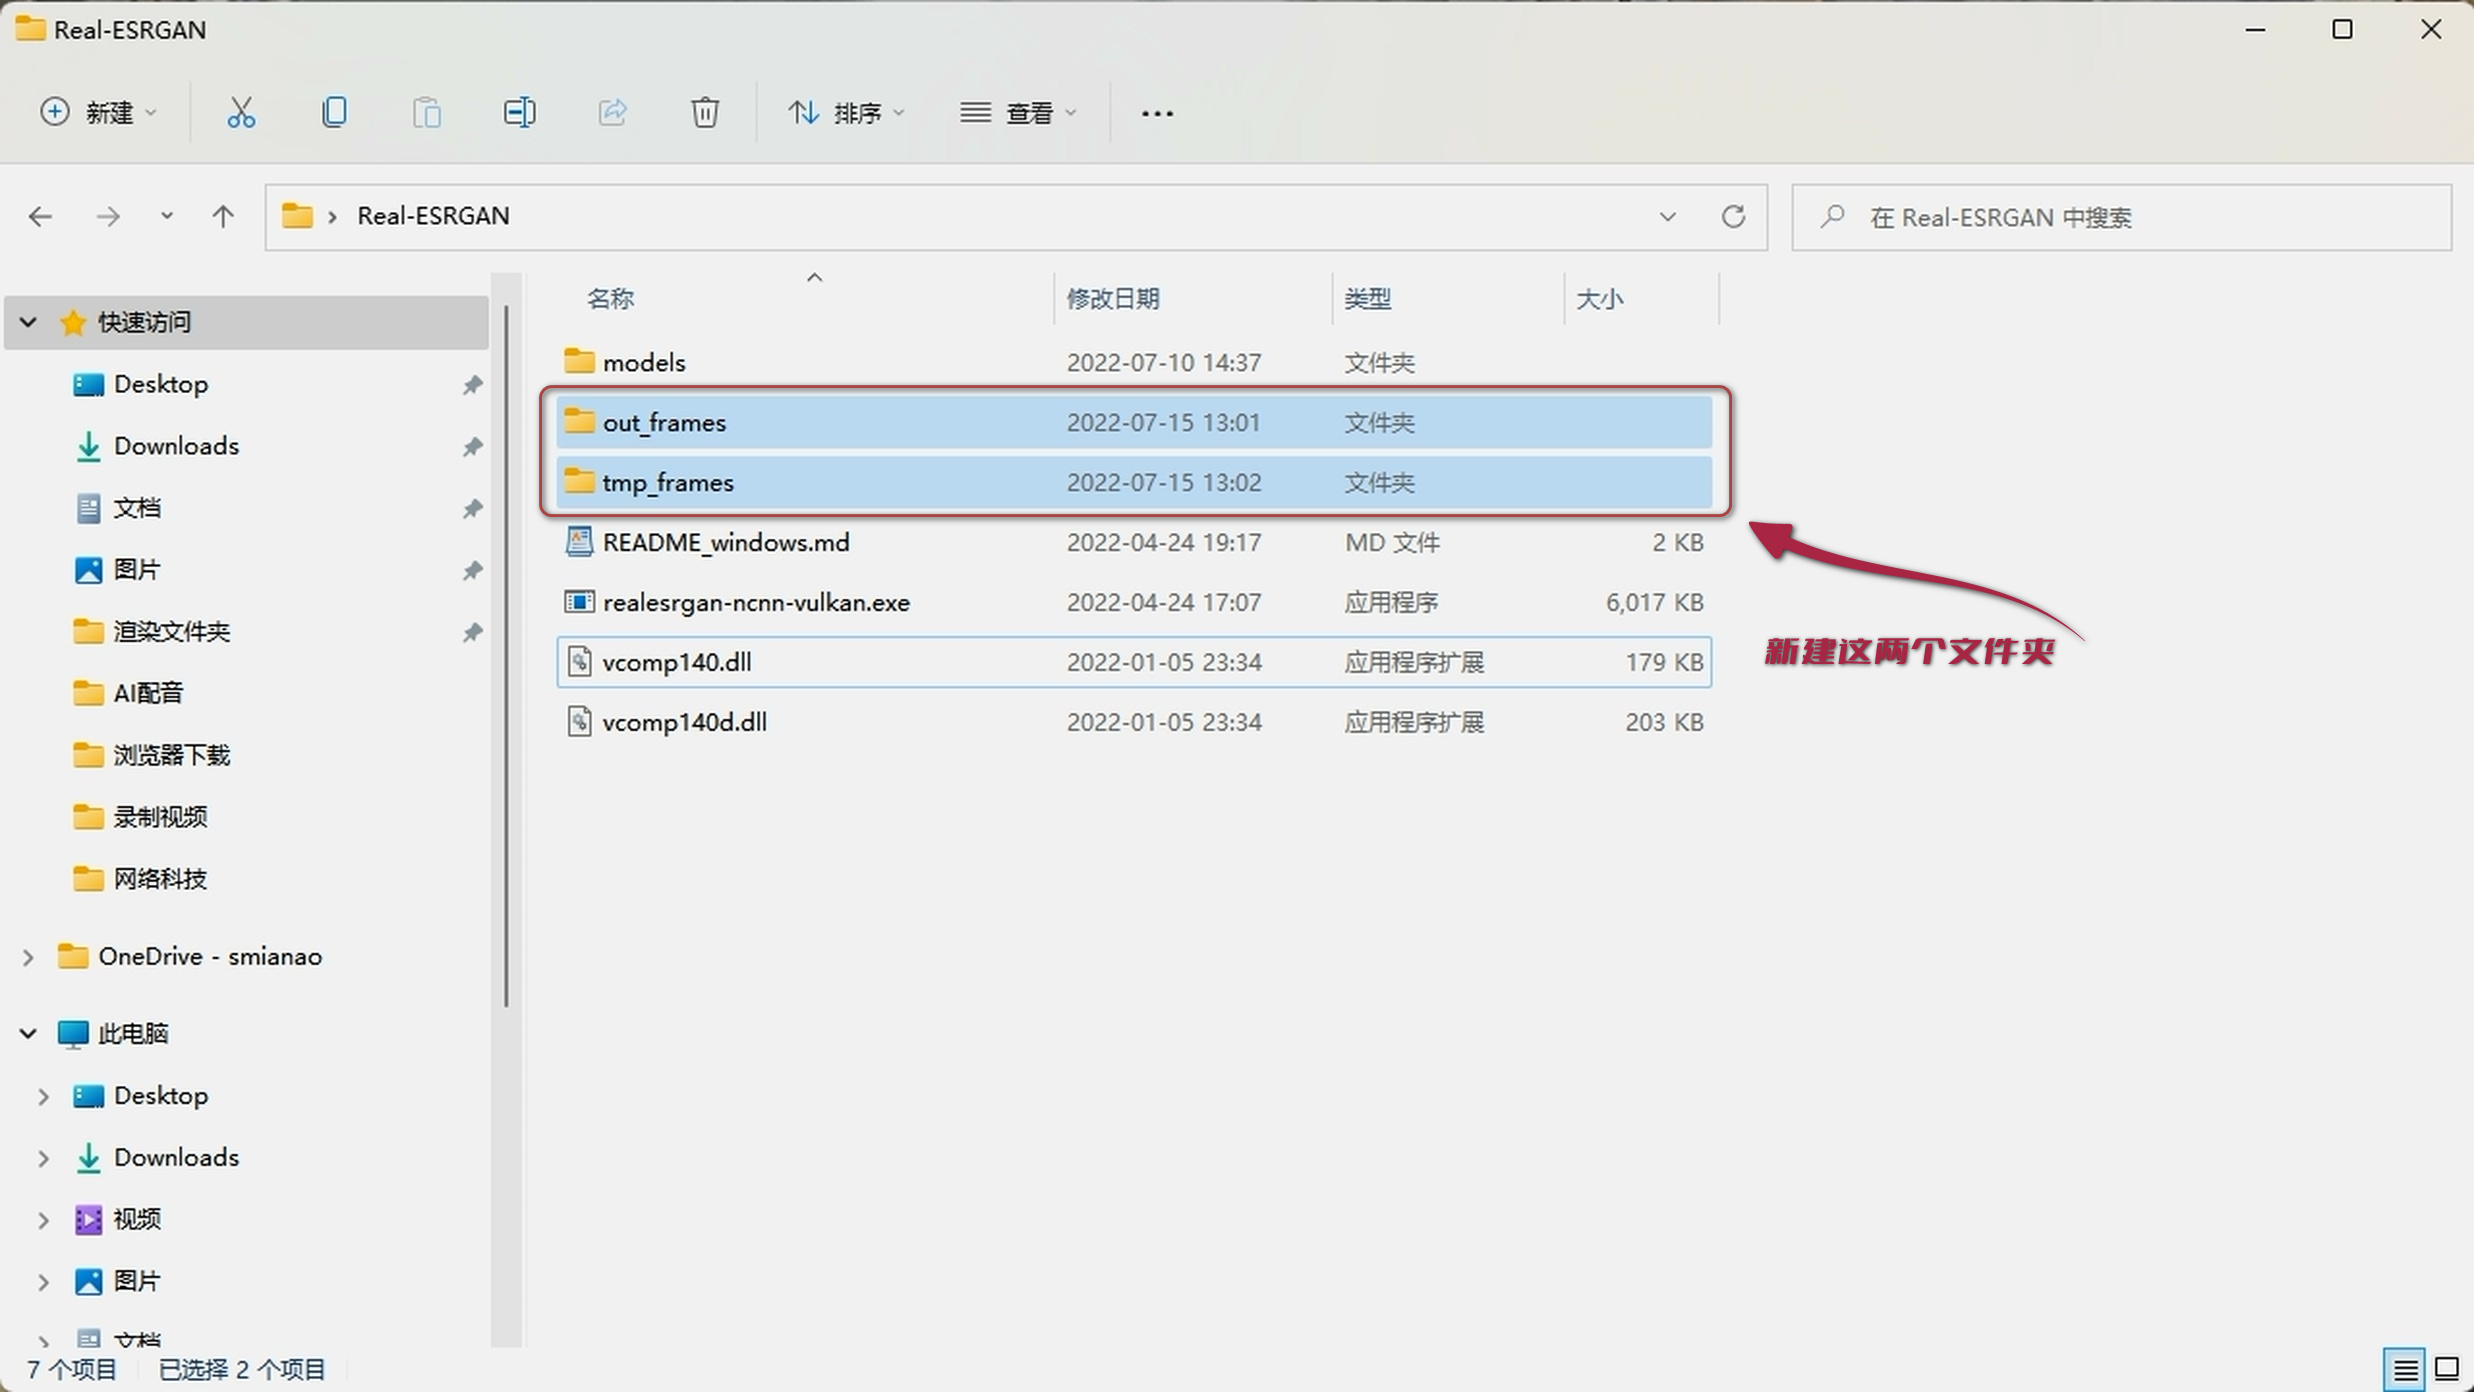Click the README_windows.md file icon
Screen dimensions: 2474x1392
point(579,541)
